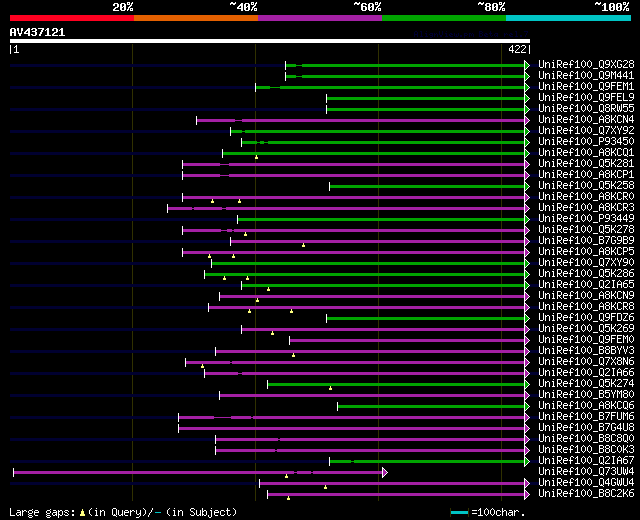Viewport: 640px width, 520px height.
Task: Click the green ~80% legend segment
Action: 444,18
